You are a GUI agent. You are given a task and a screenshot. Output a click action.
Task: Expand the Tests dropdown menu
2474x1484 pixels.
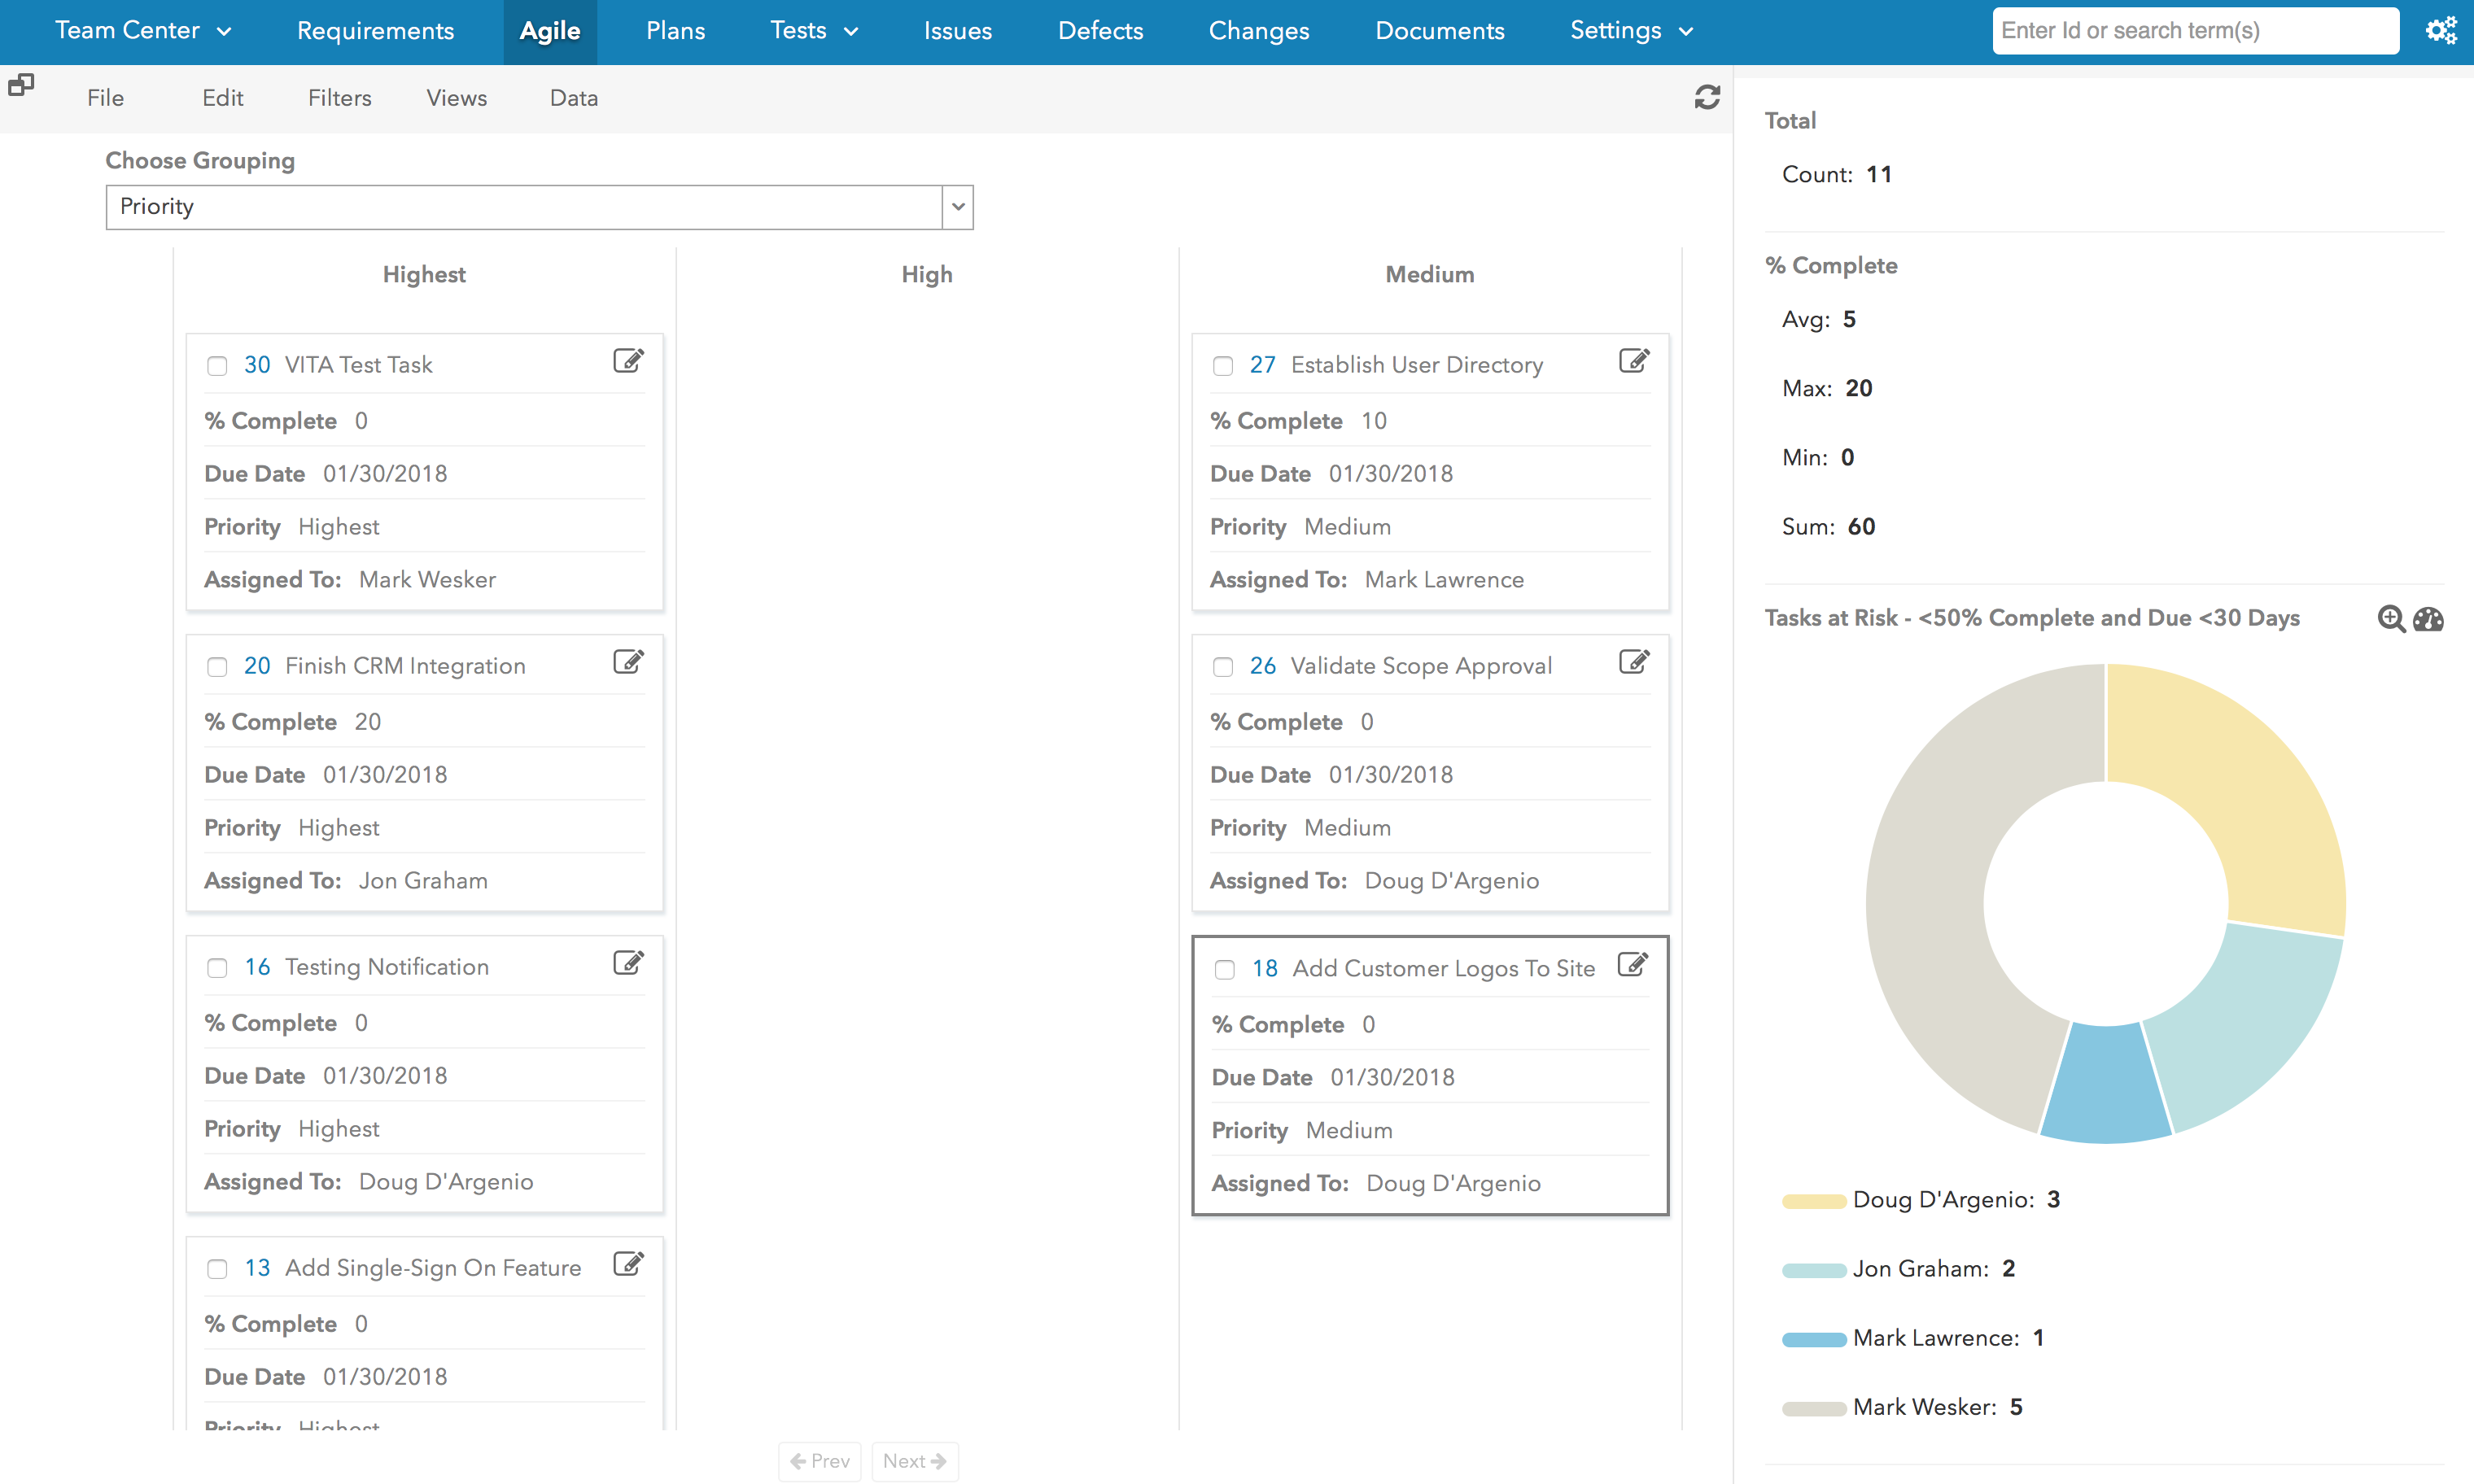[814, 31]
